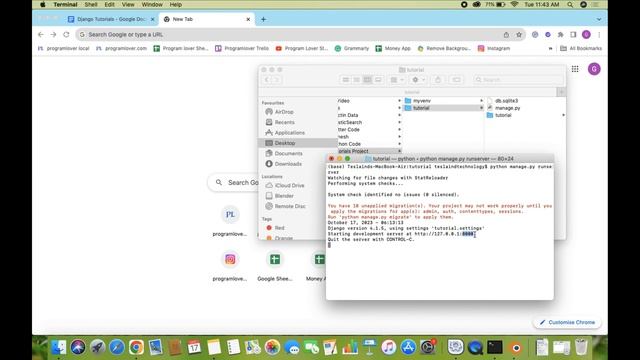Click Customise Chrome button

coord(567,322)
